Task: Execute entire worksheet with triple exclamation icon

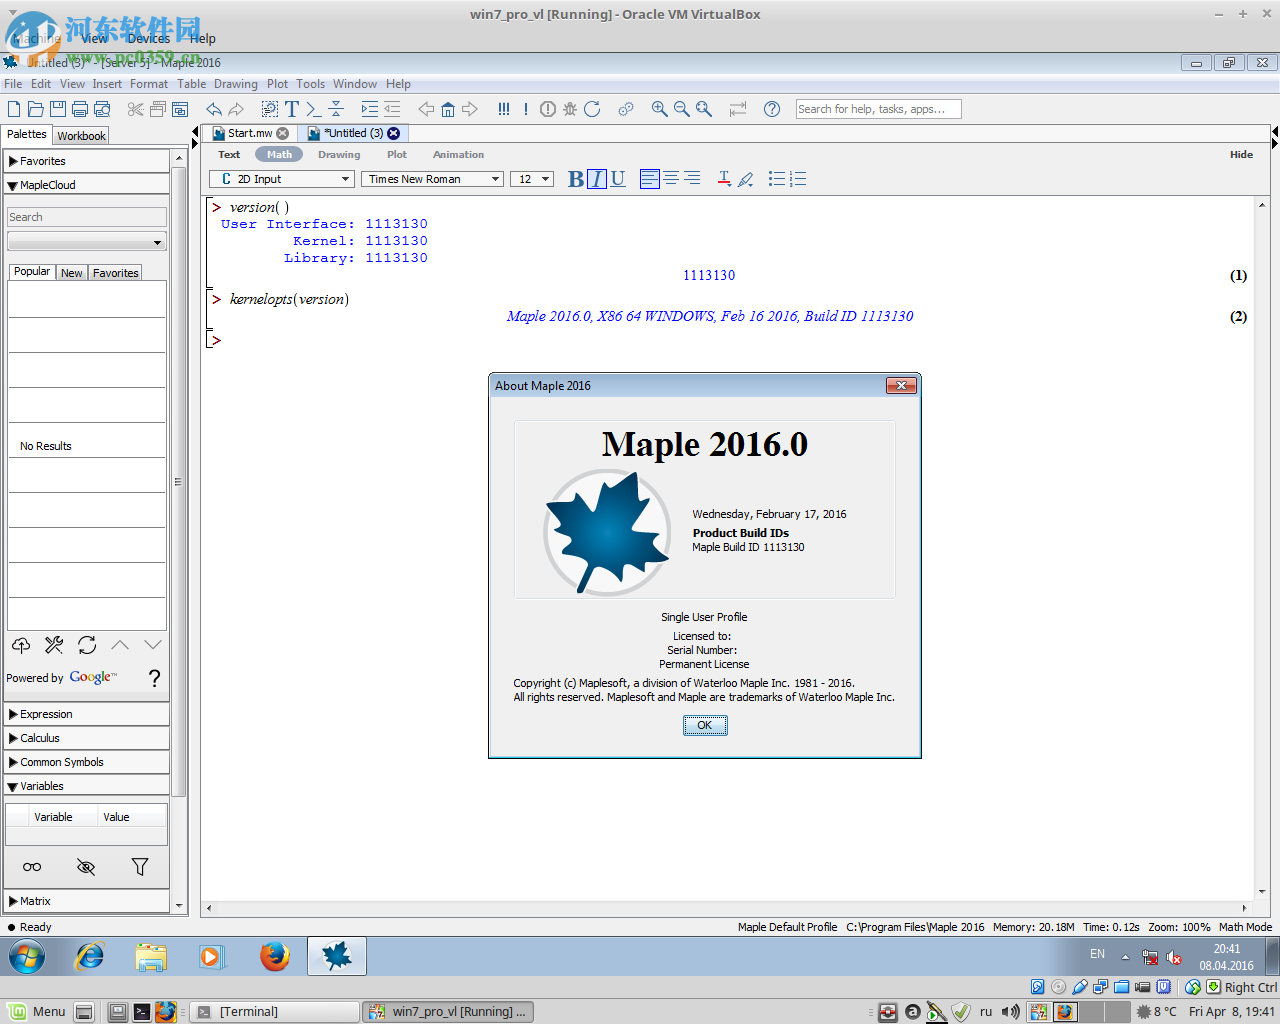Action: [x=504, y=109]
